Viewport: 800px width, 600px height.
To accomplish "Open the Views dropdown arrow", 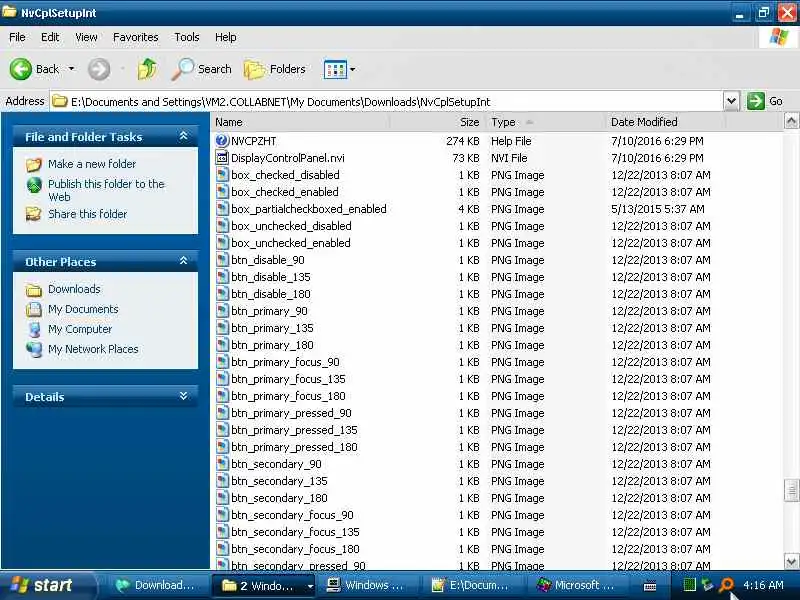I will 353,69.
